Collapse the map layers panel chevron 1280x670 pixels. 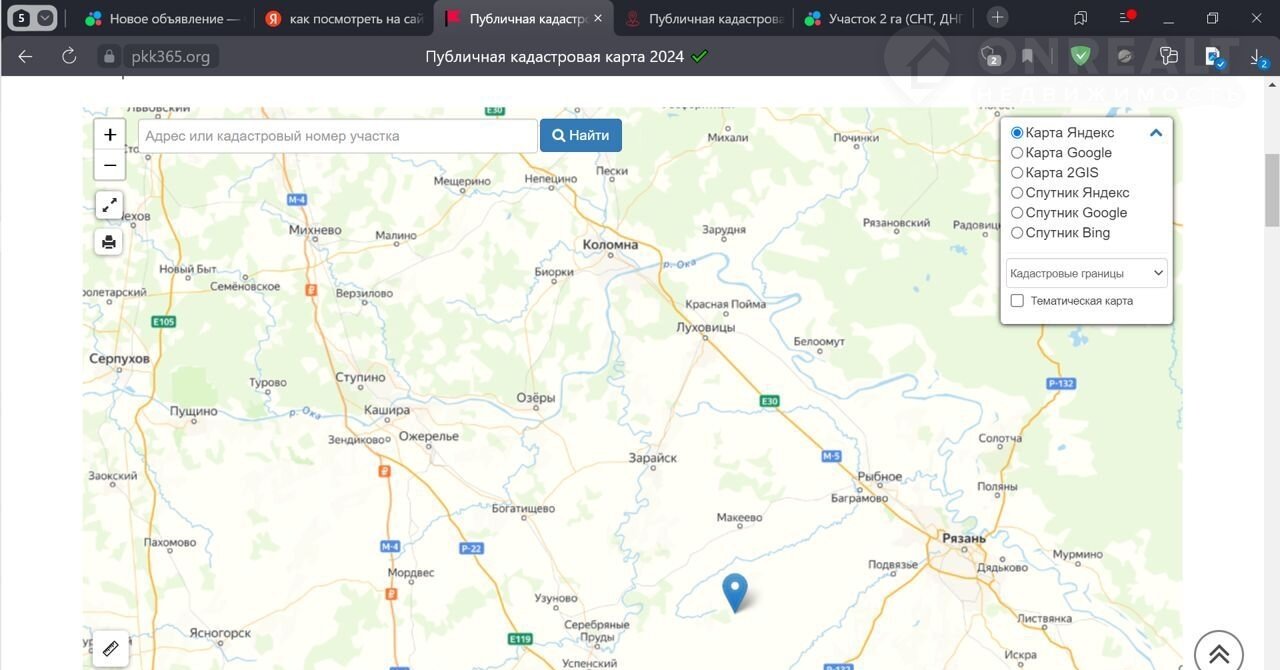[x=1156, y=133]
